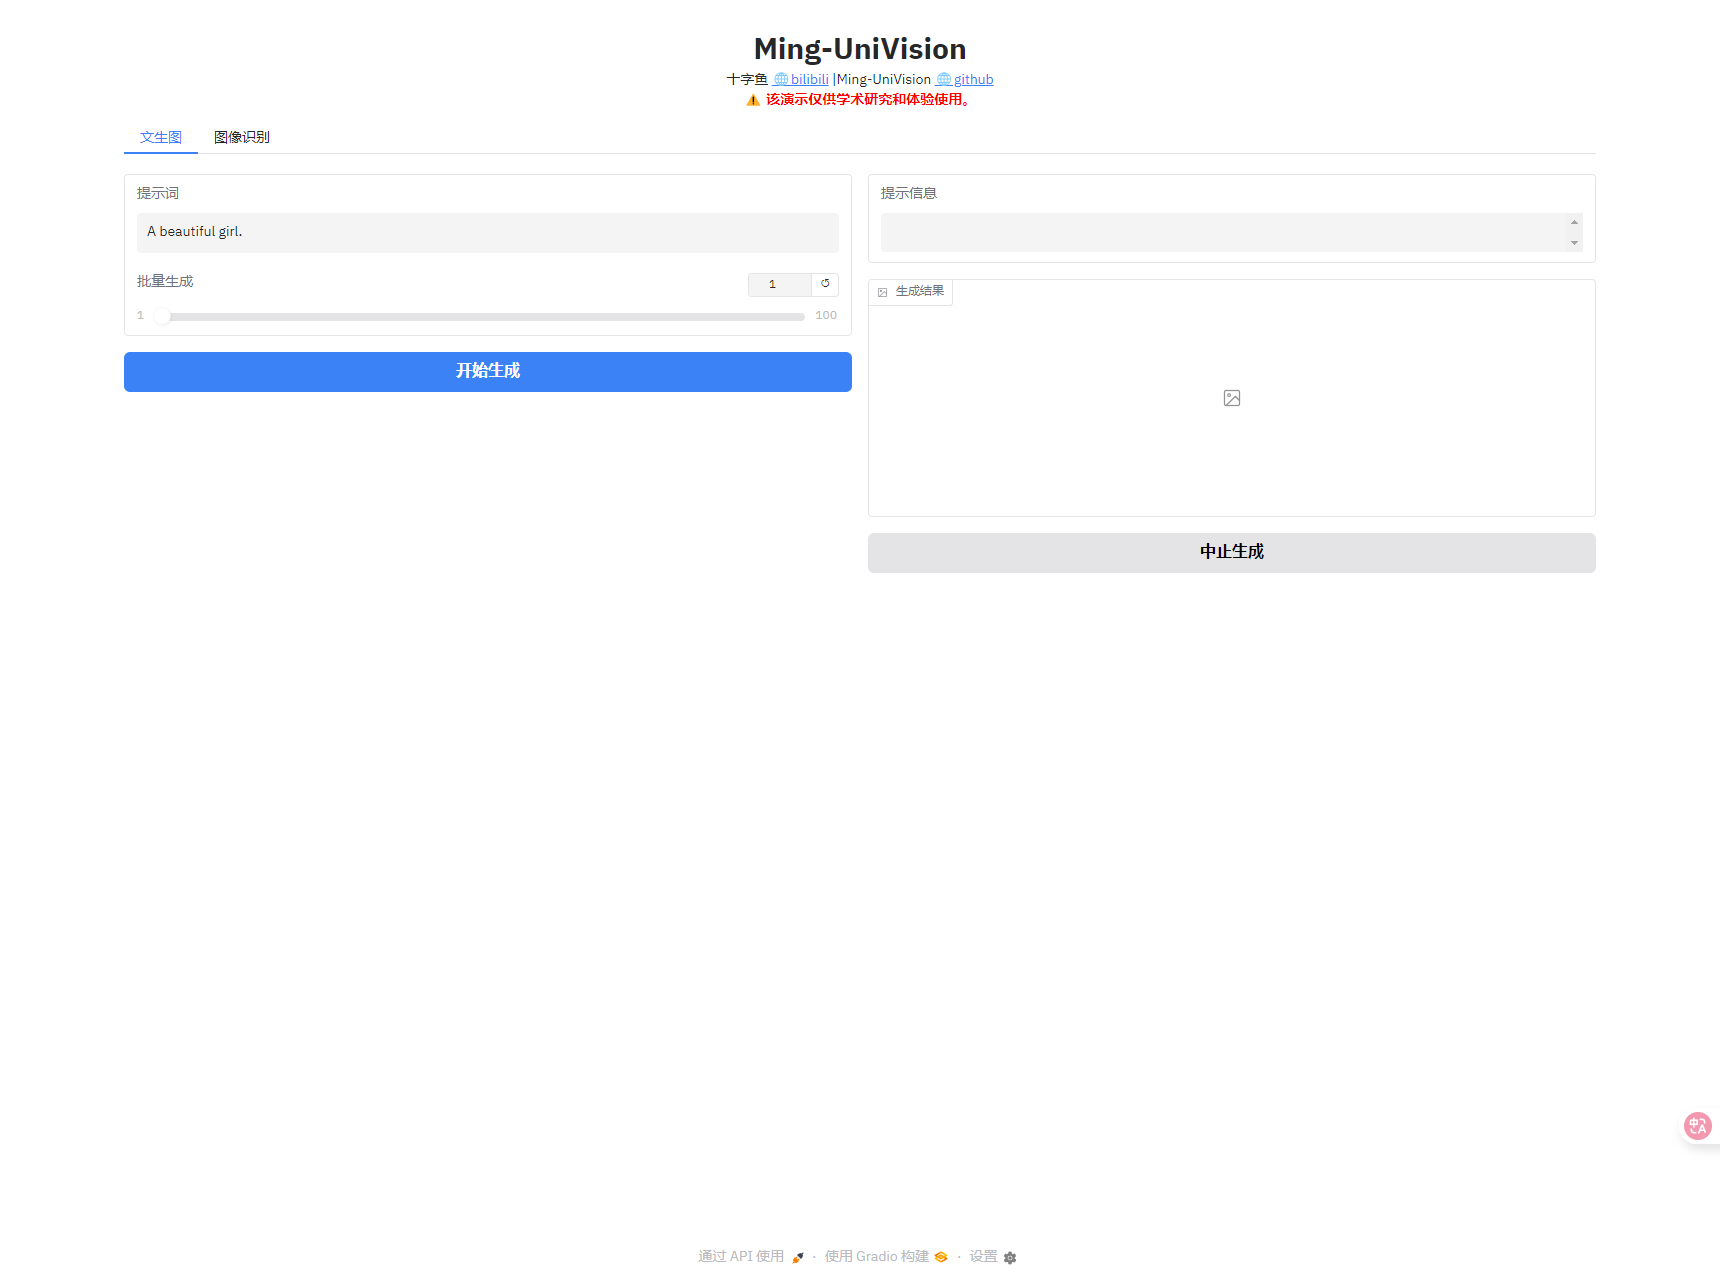Click the 批量生成 slider handle

coord(162,316)
